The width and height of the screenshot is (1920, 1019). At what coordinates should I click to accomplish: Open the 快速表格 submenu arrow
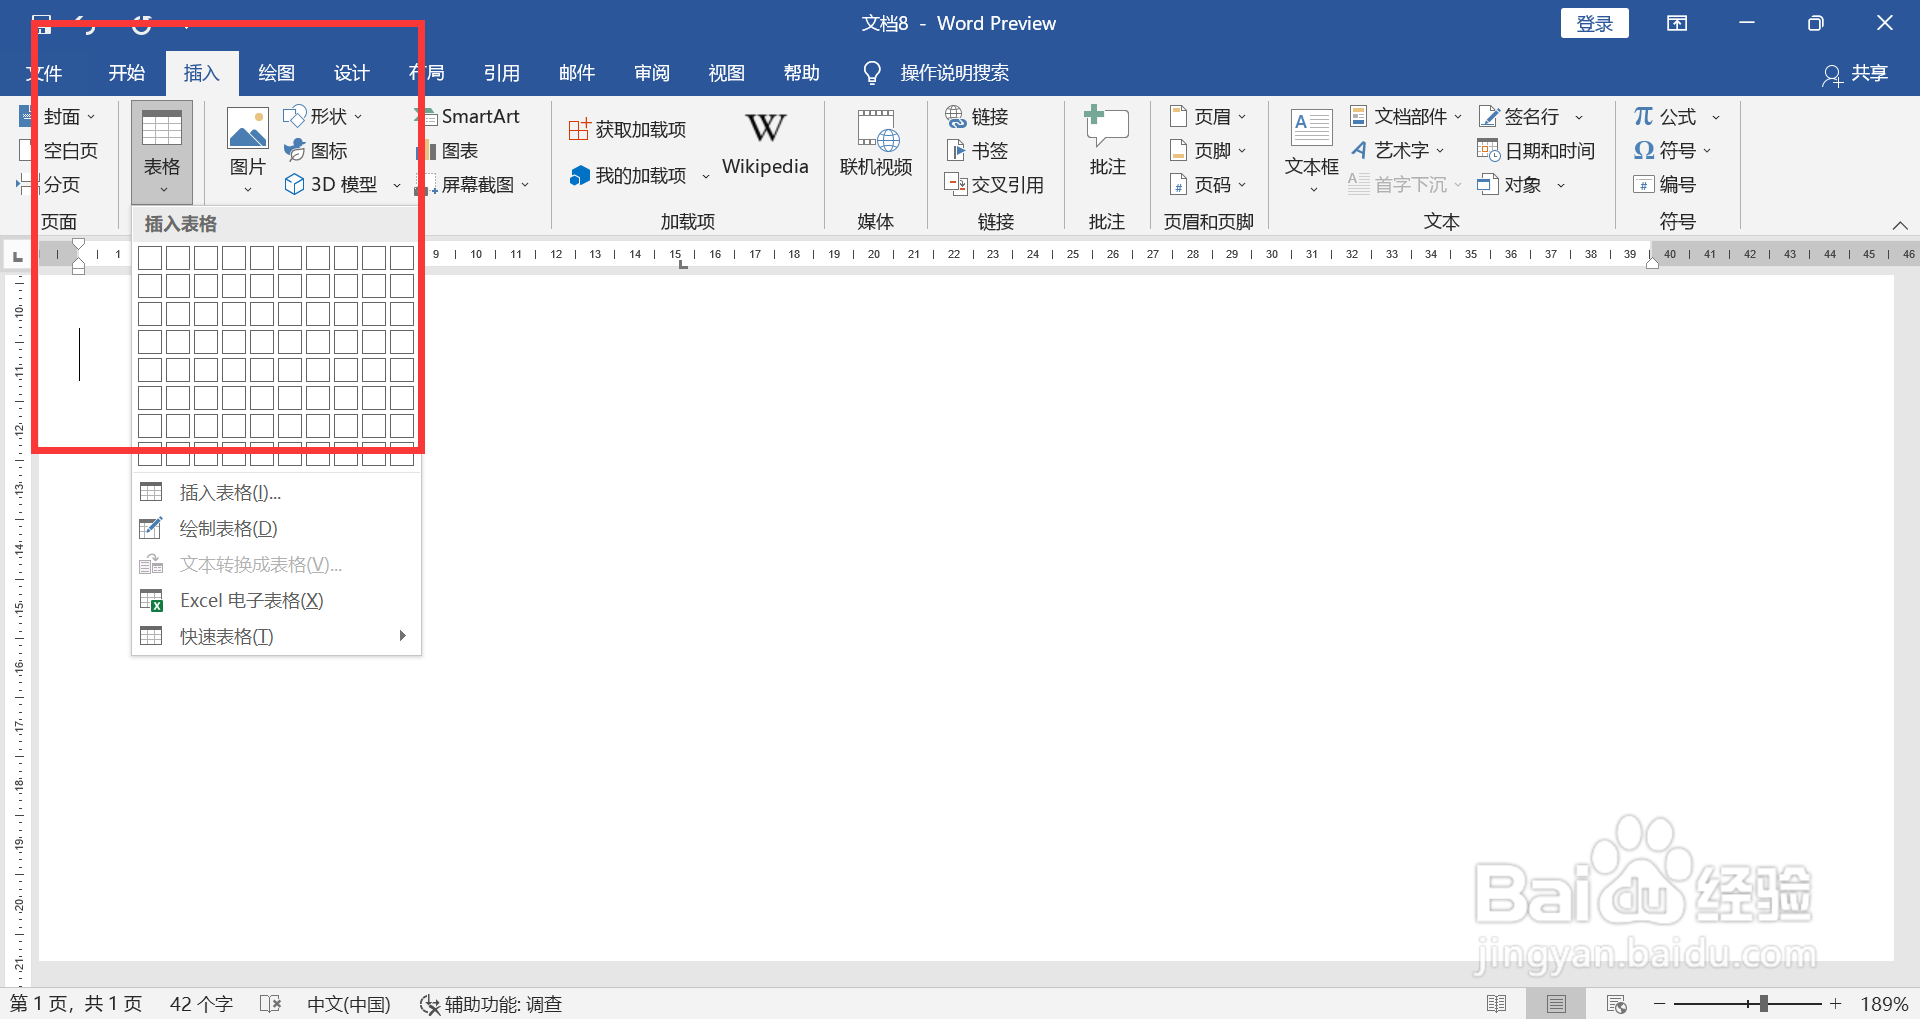point(402,636)
